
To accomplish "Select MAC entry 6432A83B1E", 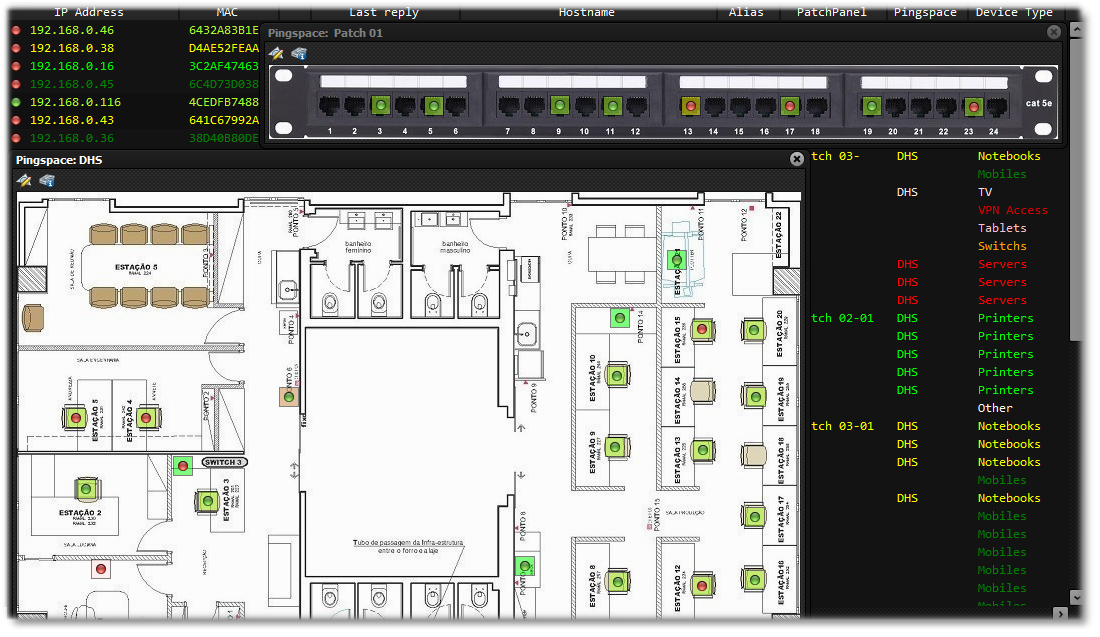I will (224, 30).
